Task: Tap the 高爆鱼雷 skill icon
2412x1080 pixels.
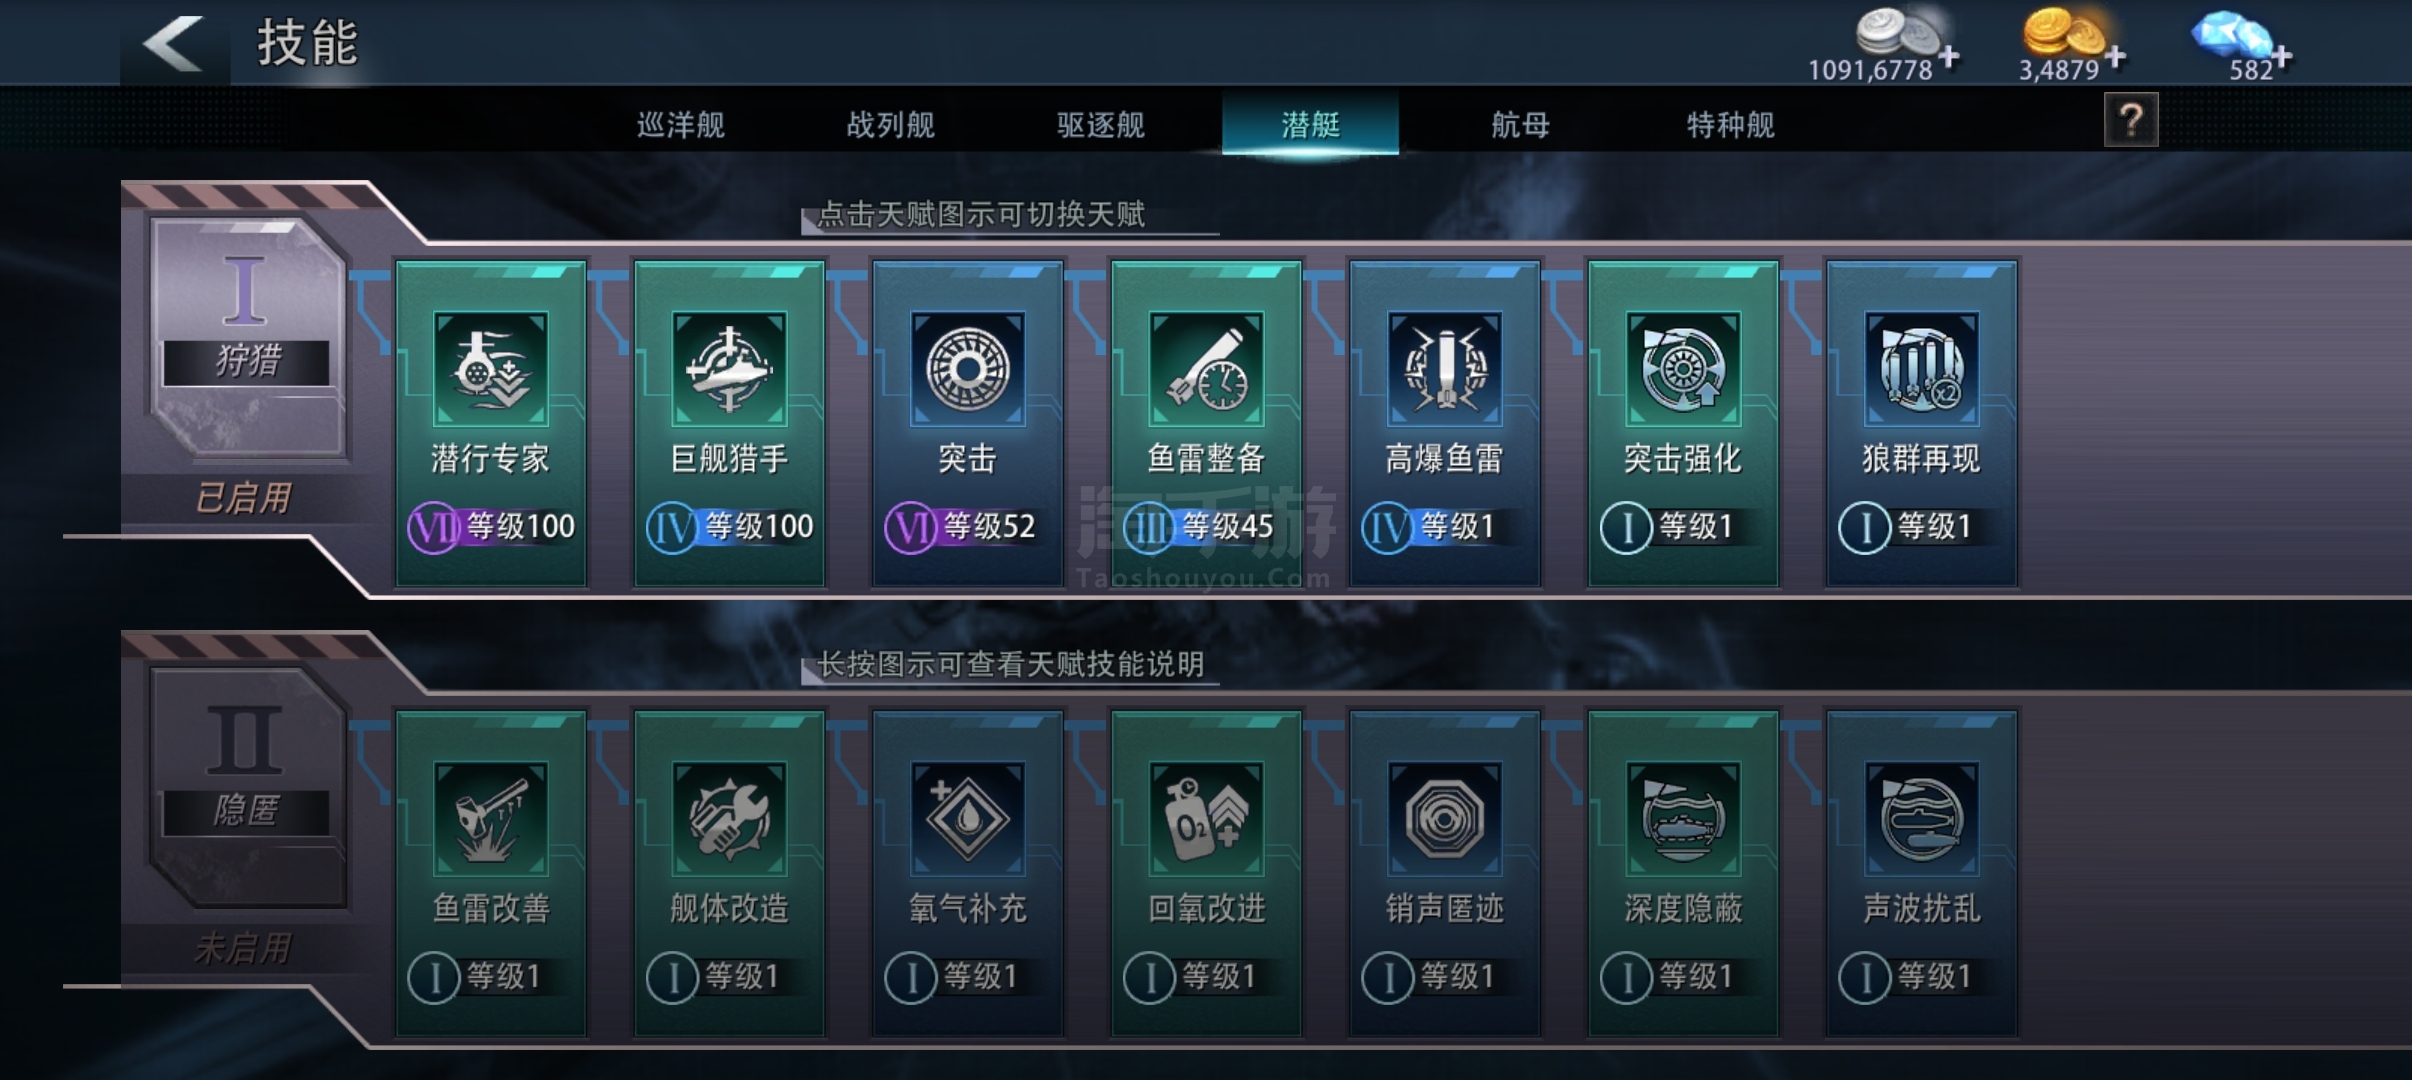Action: pyautogui.click(x=1444, y=369)
